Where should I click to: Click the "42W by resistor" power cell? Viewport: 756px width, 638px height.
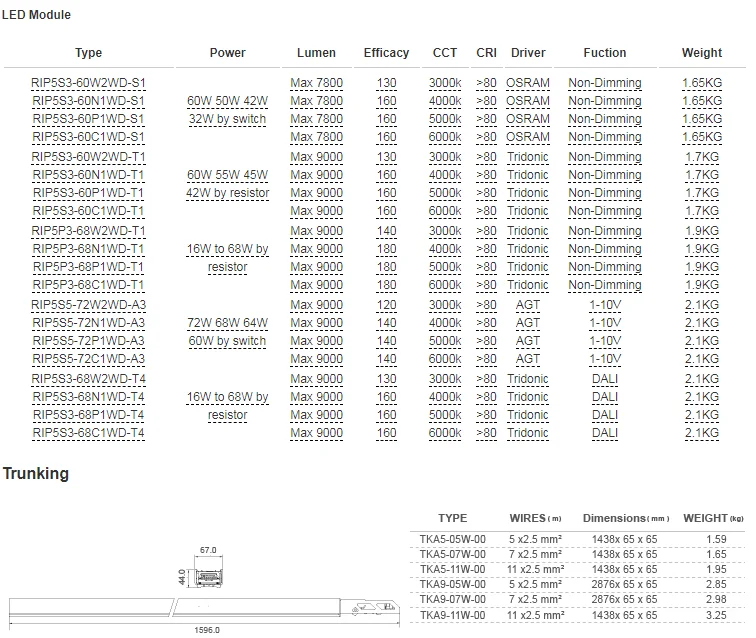pos(227,193)
